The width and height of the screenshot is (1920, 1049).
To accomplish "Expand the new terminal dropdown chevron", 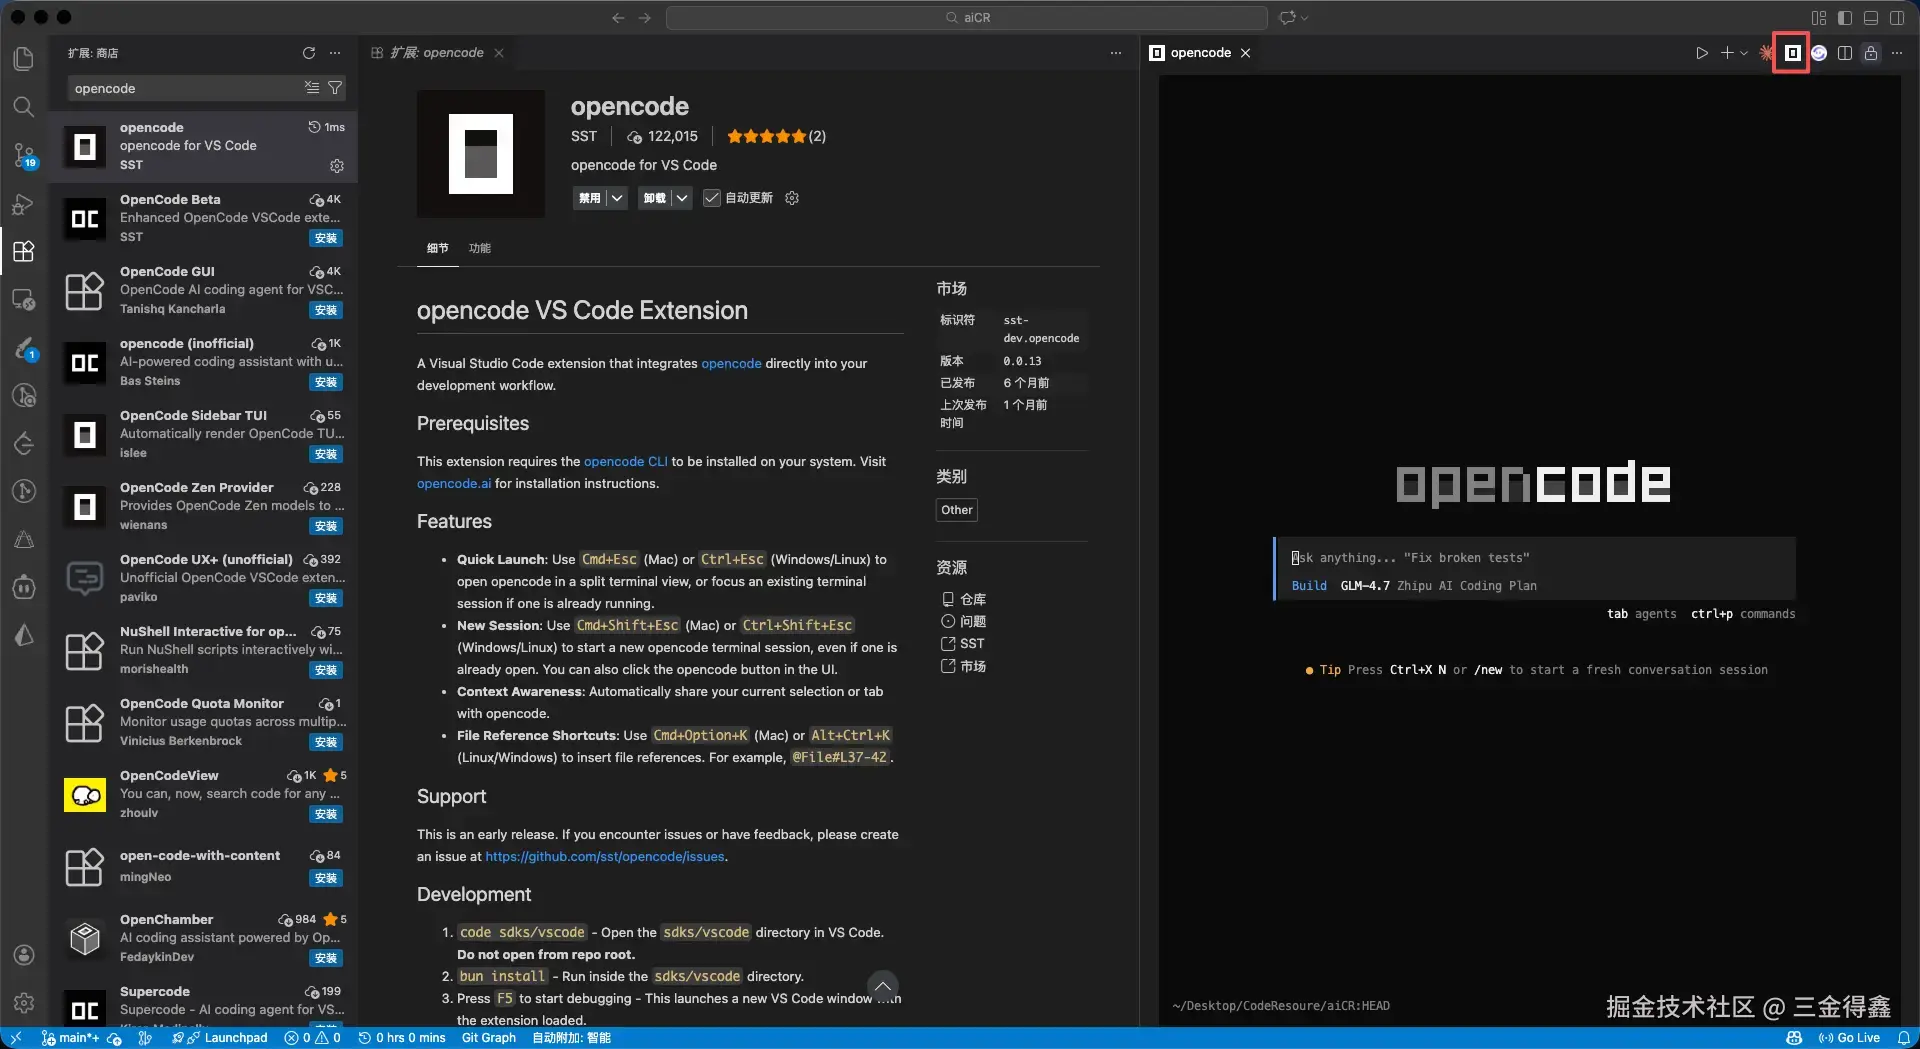I will 1744,53.
